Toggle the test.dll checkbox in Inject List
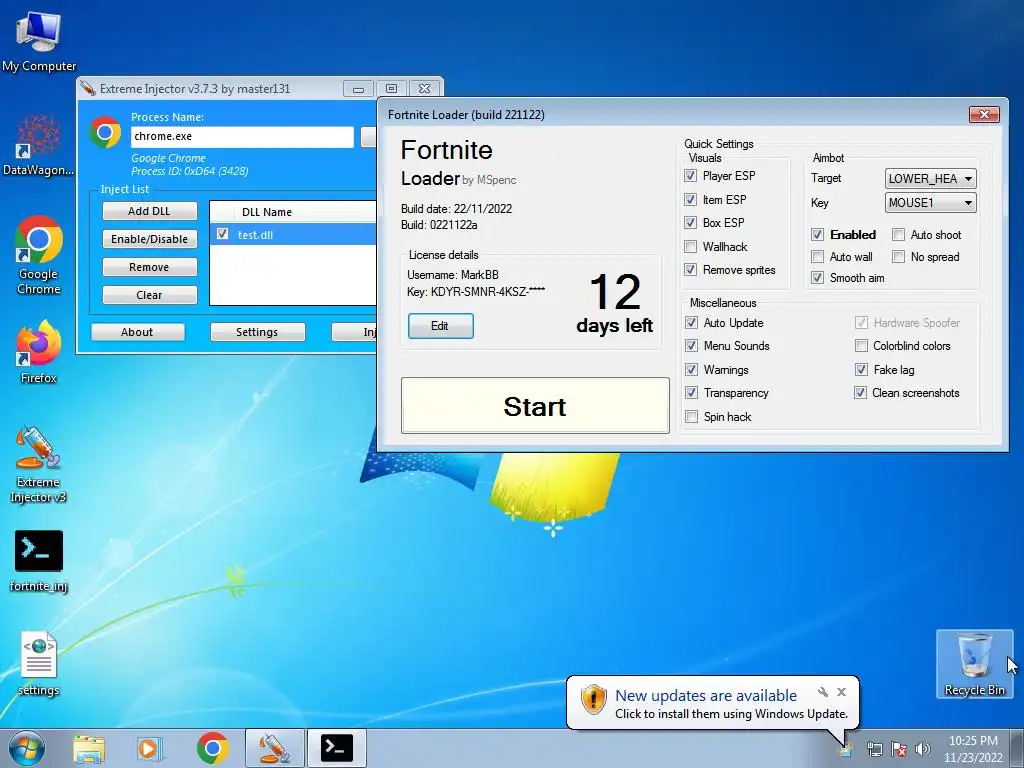This screenshot has height=768, width=1024. (223, 234)
